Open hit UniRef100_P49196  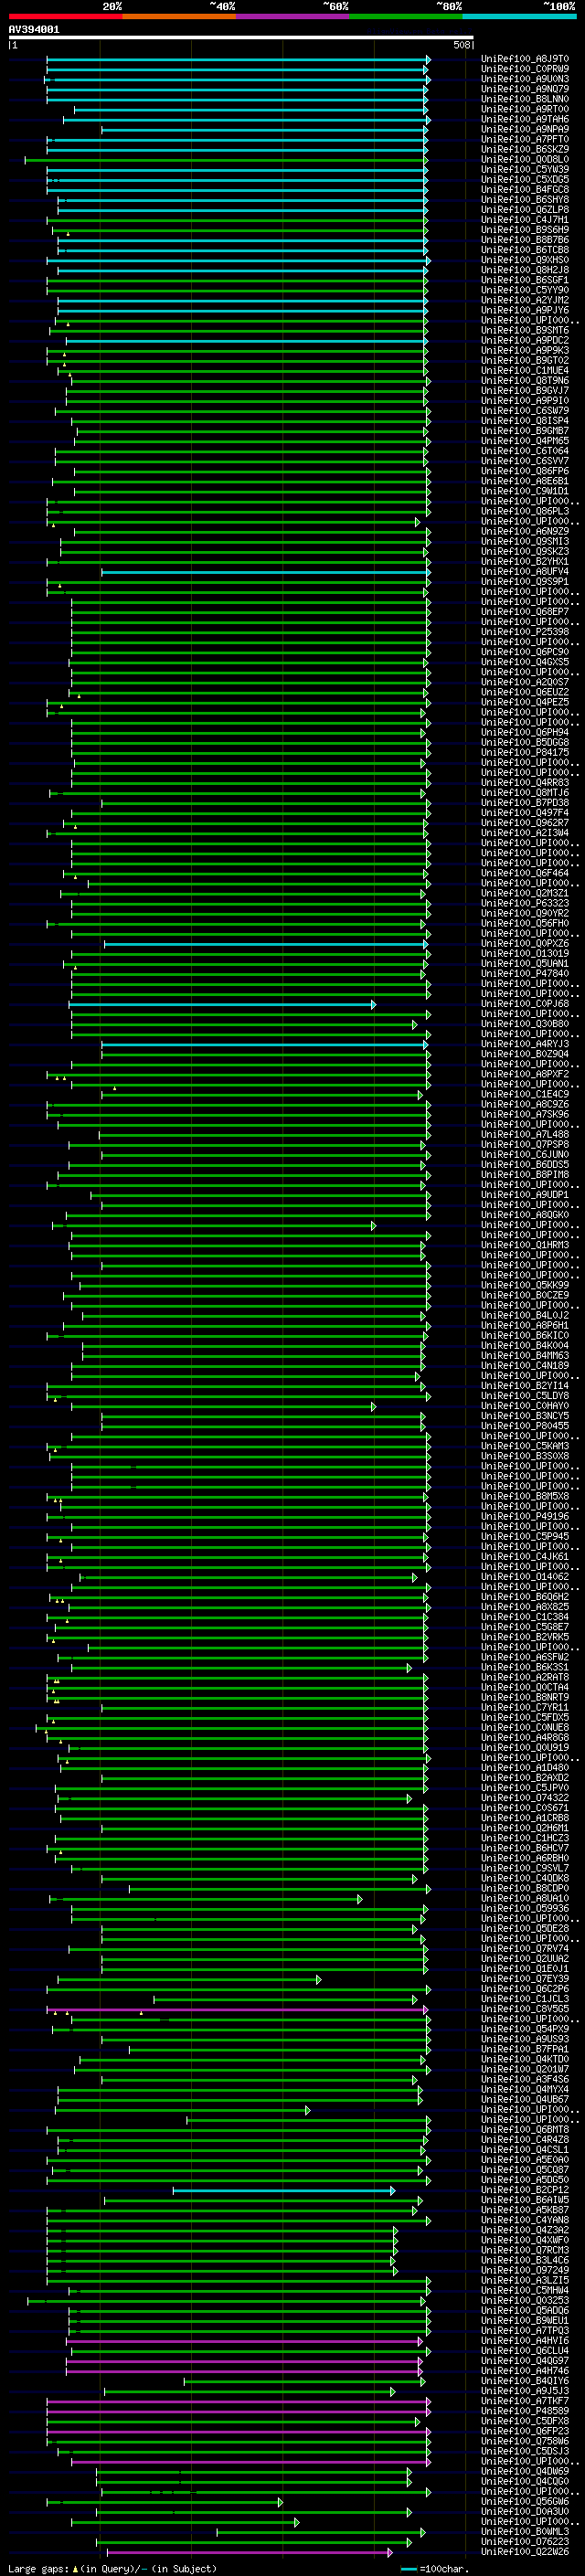(525, 1516)
